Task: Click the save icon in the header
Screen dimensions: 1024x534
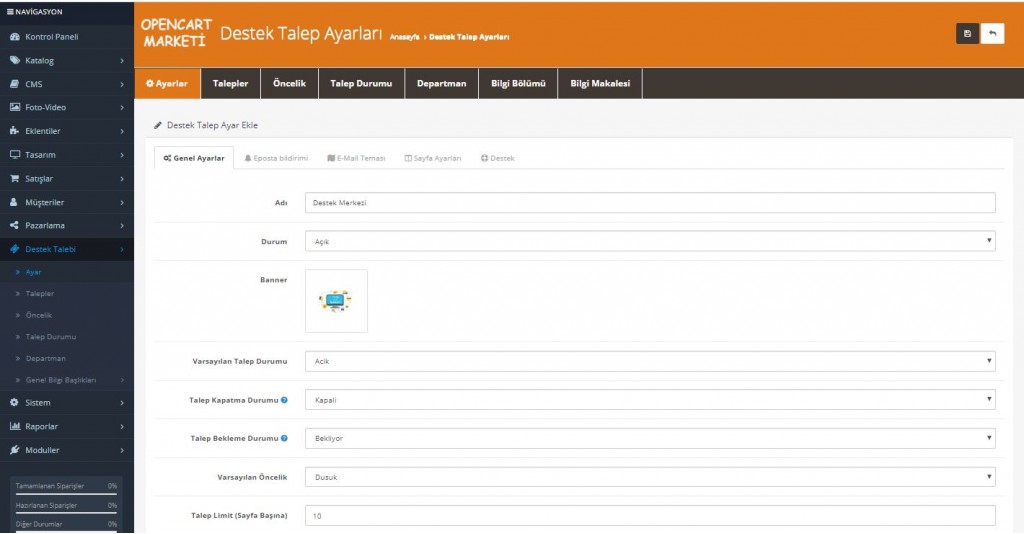Action: point(967,33)
